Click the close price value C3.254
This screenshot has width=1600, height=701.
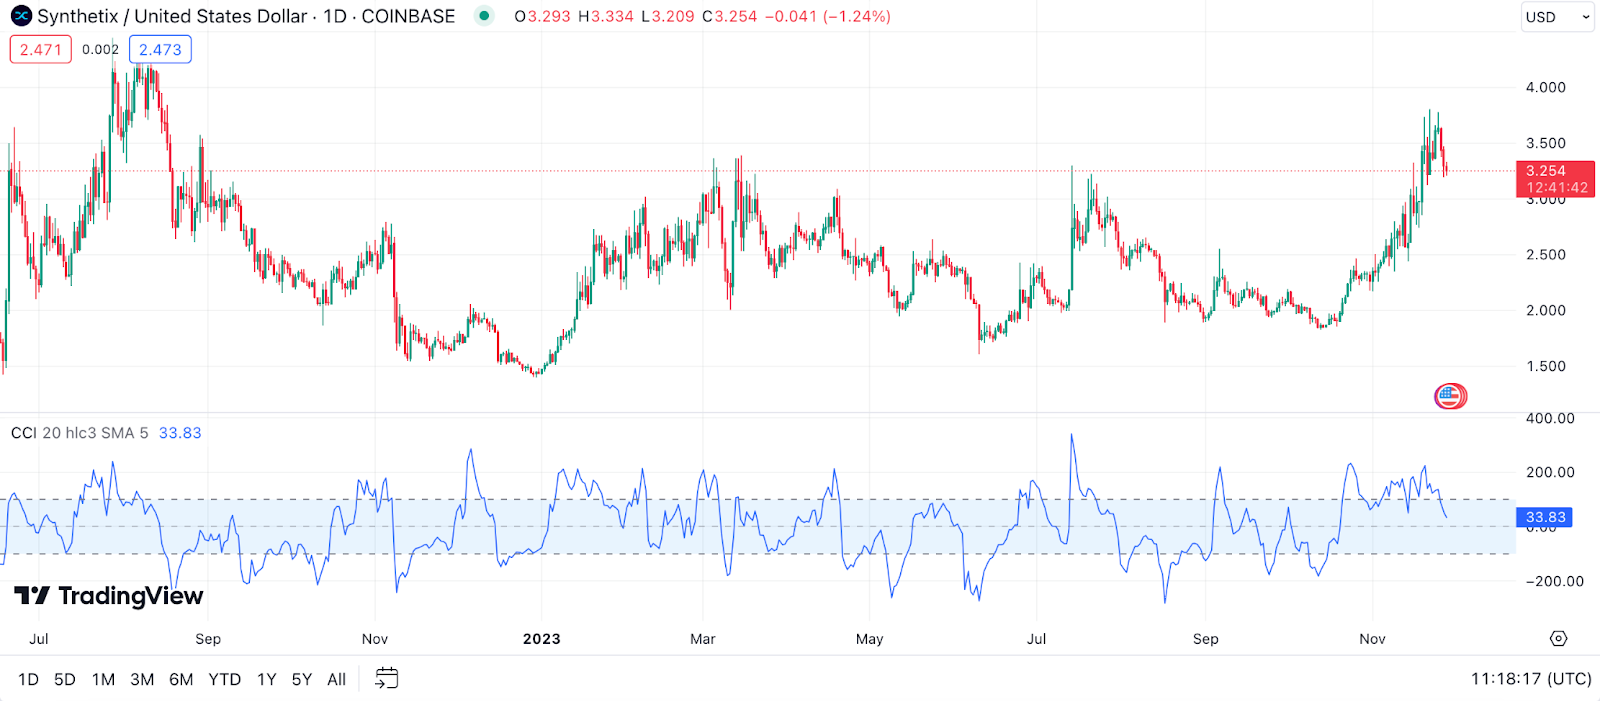pos(730,16)
